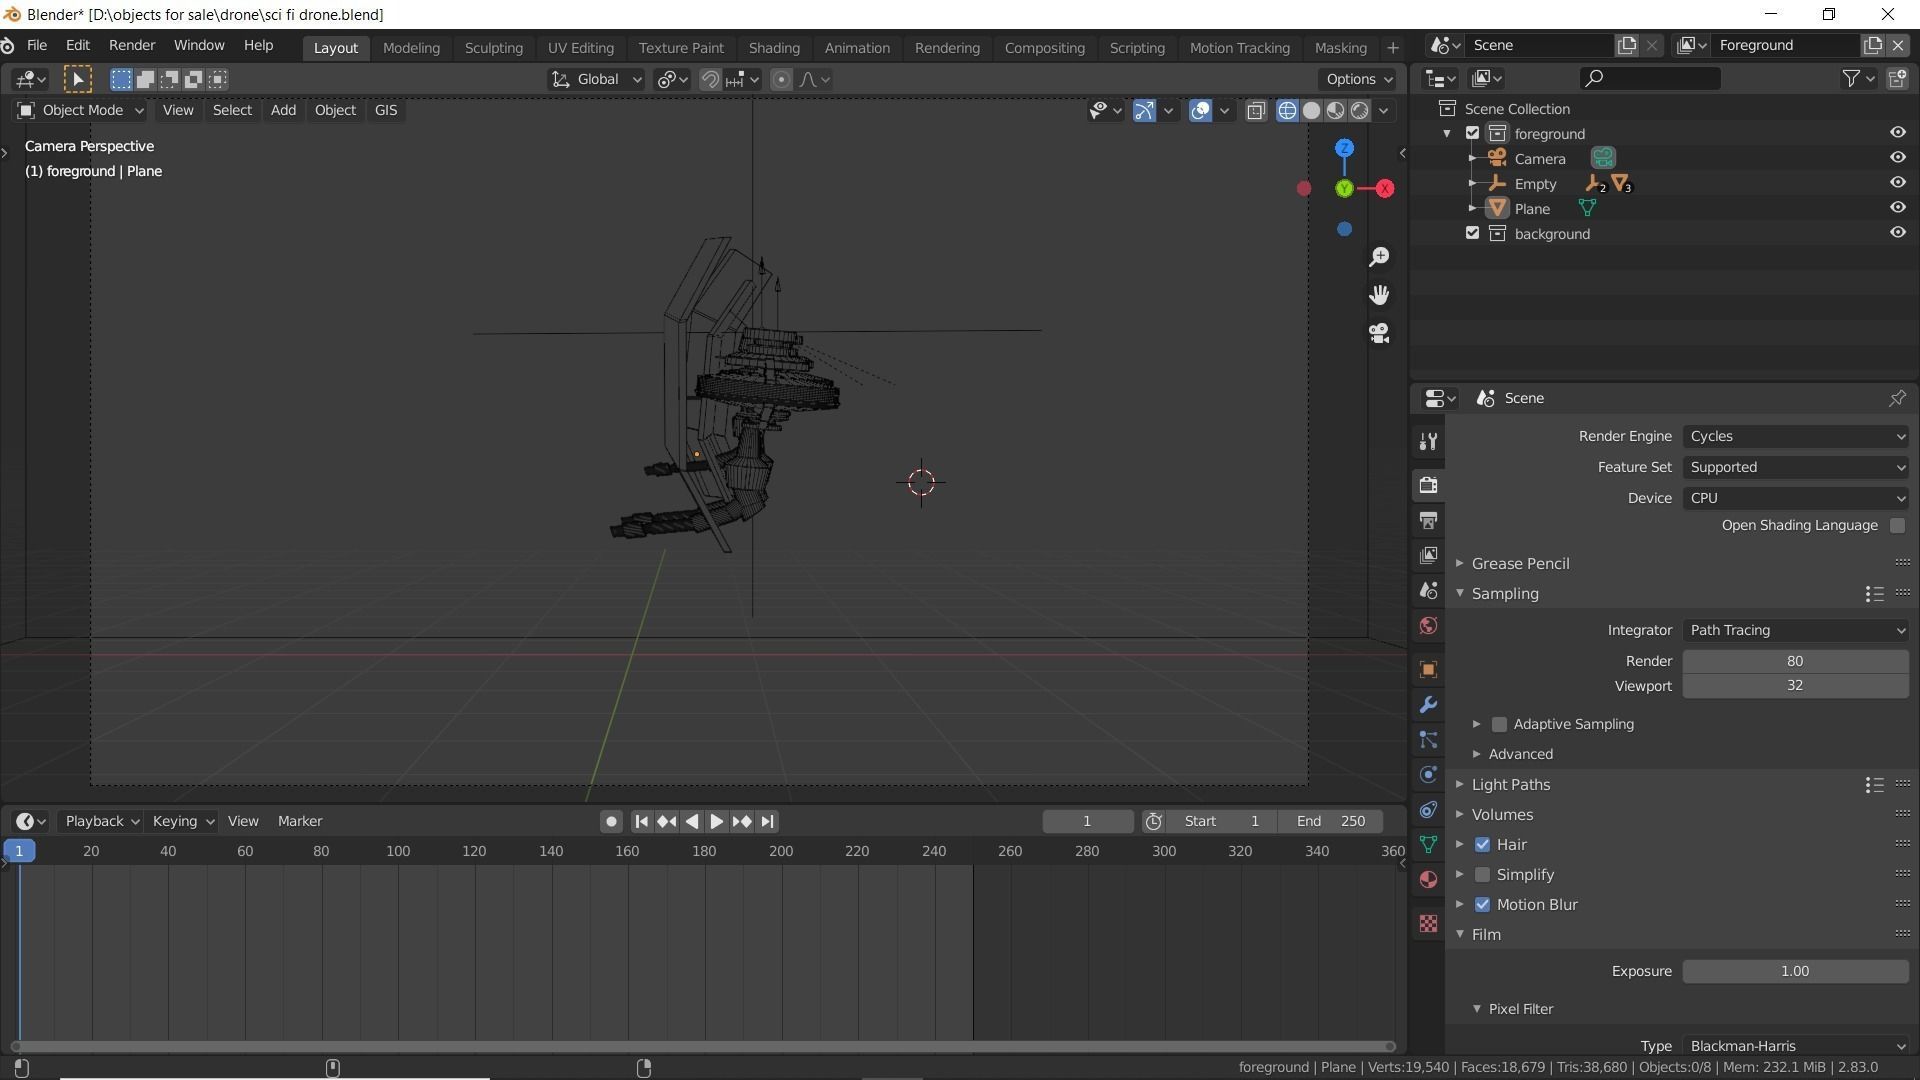The width and height of the screenshot is (1920, 1080).
Task: Click the pan hand viewport icon
Action: [x=1379, y=295]
